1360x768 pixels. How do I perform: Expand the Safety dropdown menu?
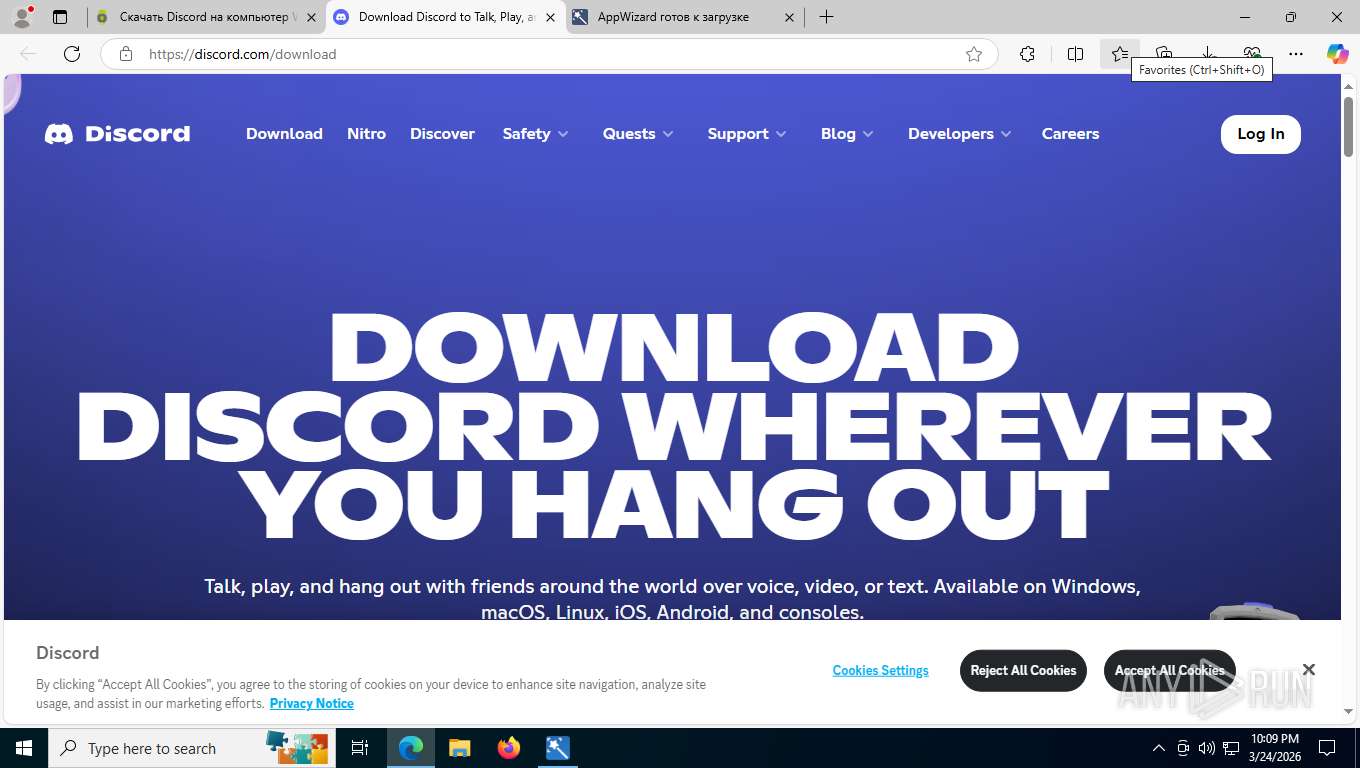(535, 134)
